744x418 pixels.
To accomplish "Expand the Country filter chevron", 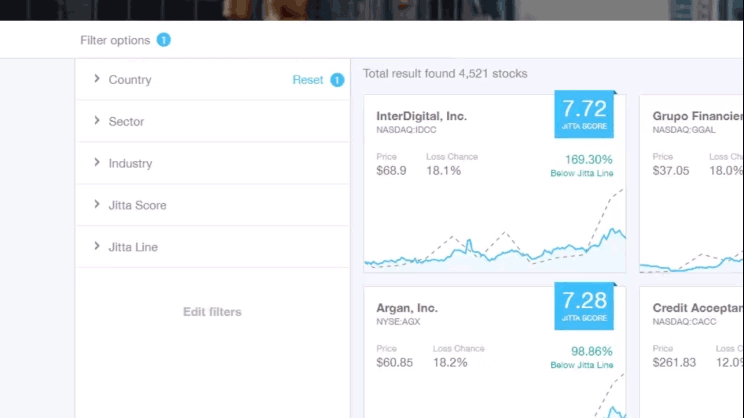I will tap(97, 79).
